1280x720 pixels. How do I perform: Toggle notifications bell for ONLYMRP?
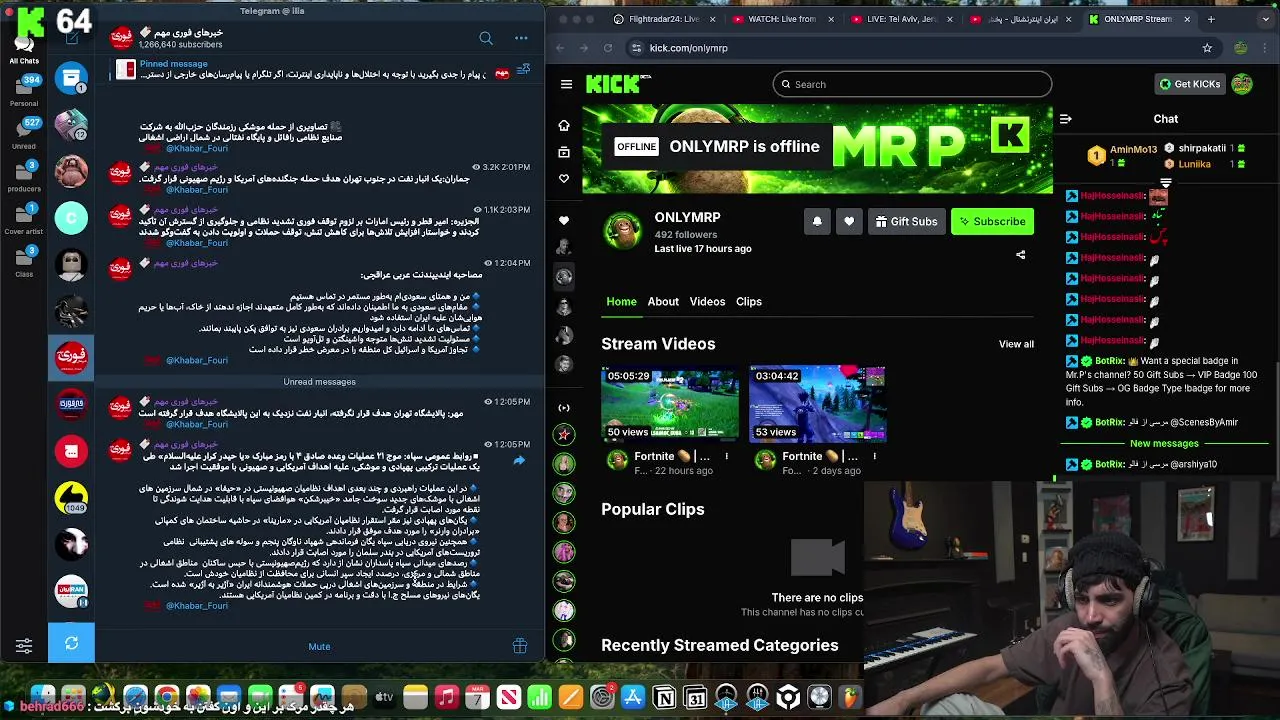(817, 222)
